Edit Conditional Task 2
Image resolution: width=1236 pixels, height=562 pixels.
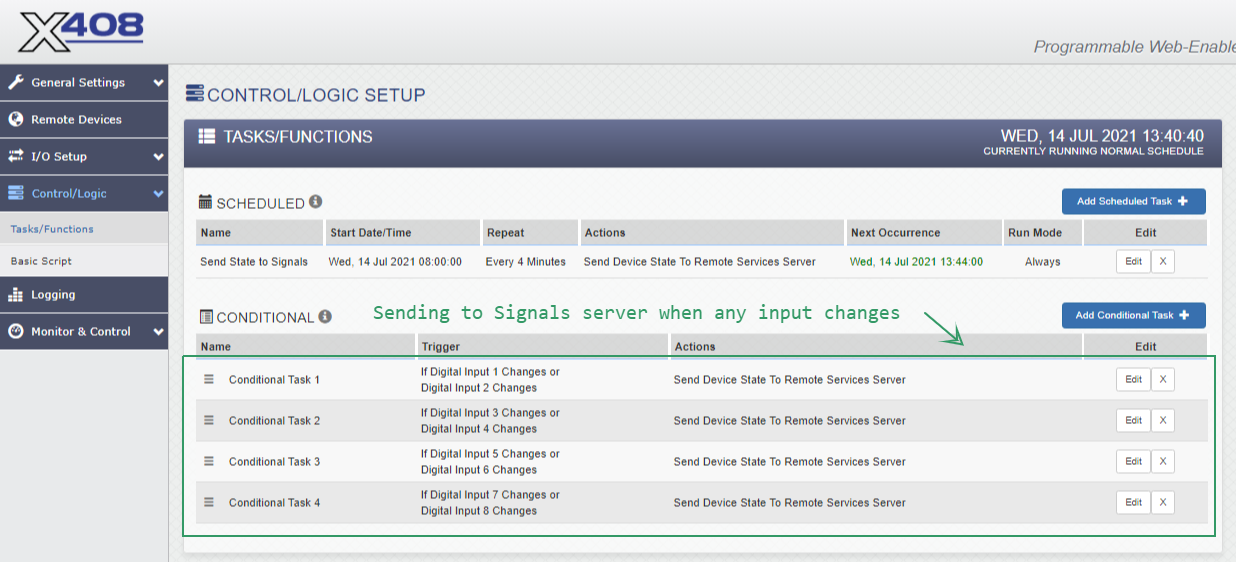coord(1133,421)
